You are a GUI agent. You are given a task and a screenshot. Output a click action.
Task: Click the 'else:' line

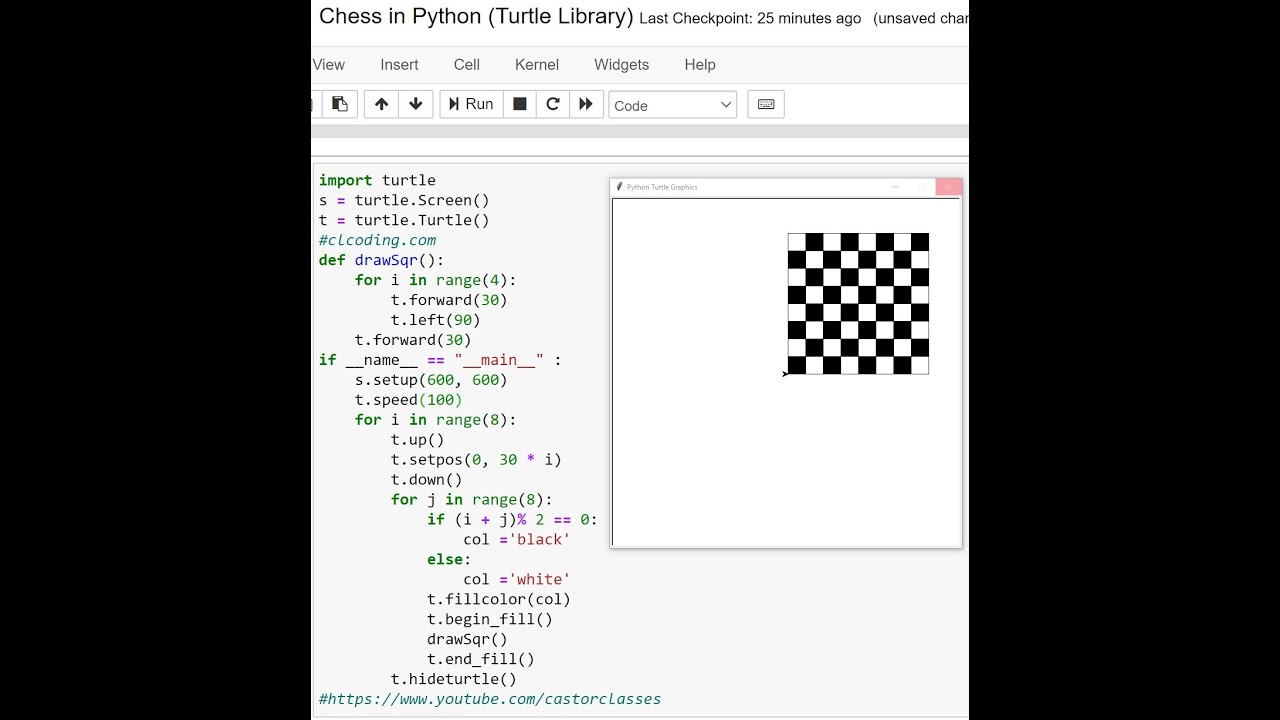click(x=449, y=560)
